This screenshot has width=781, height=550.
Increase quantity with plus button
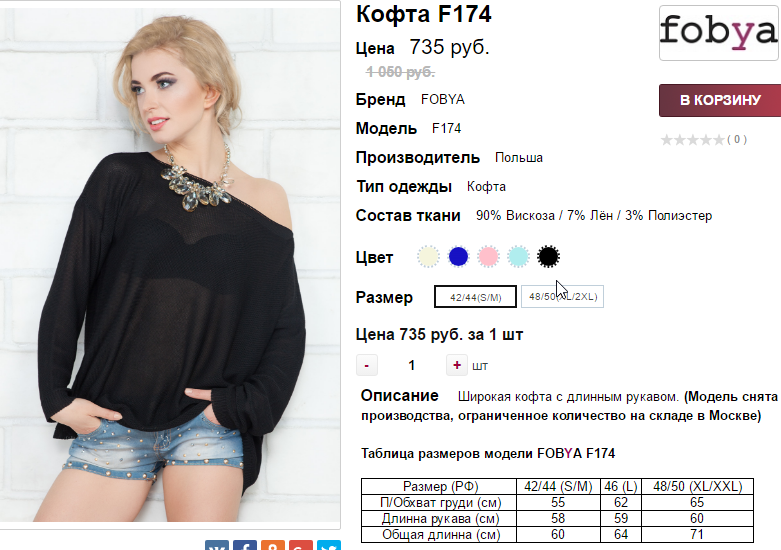pyautogui.click(x=457, y=365)
